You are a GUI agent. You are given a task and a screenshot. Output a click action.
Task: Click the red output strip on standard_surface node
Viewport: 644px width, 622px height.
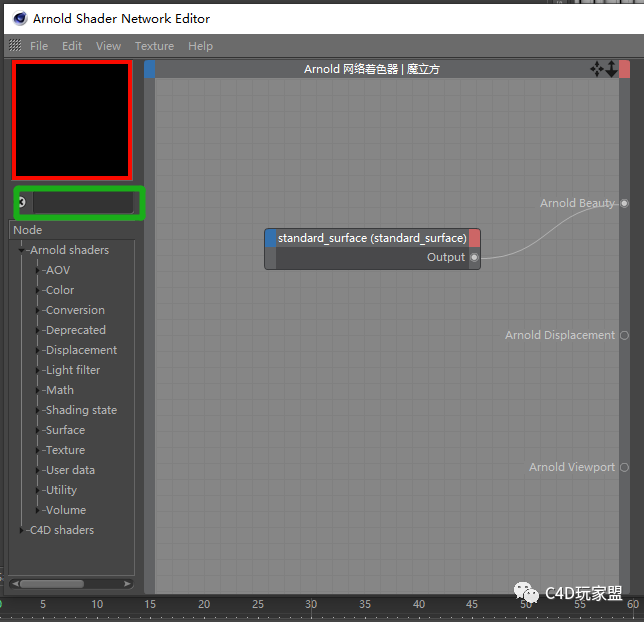474,238
